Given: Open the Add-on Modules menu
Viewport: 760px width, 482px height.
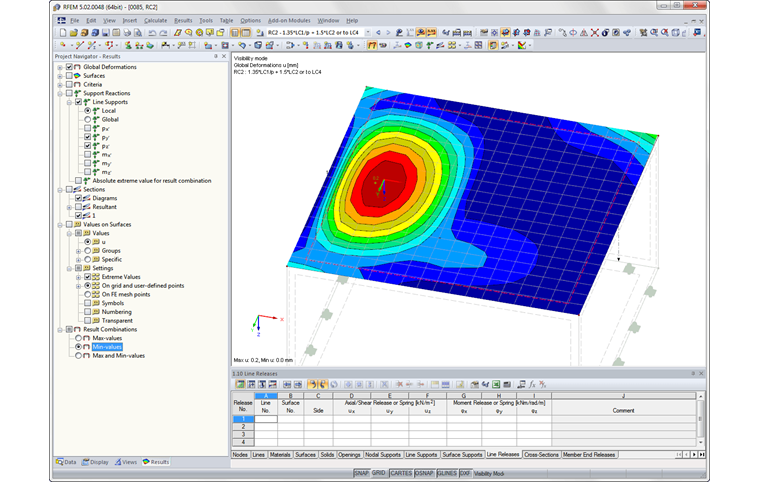Looking at the screenshot, I should [290, 20].
